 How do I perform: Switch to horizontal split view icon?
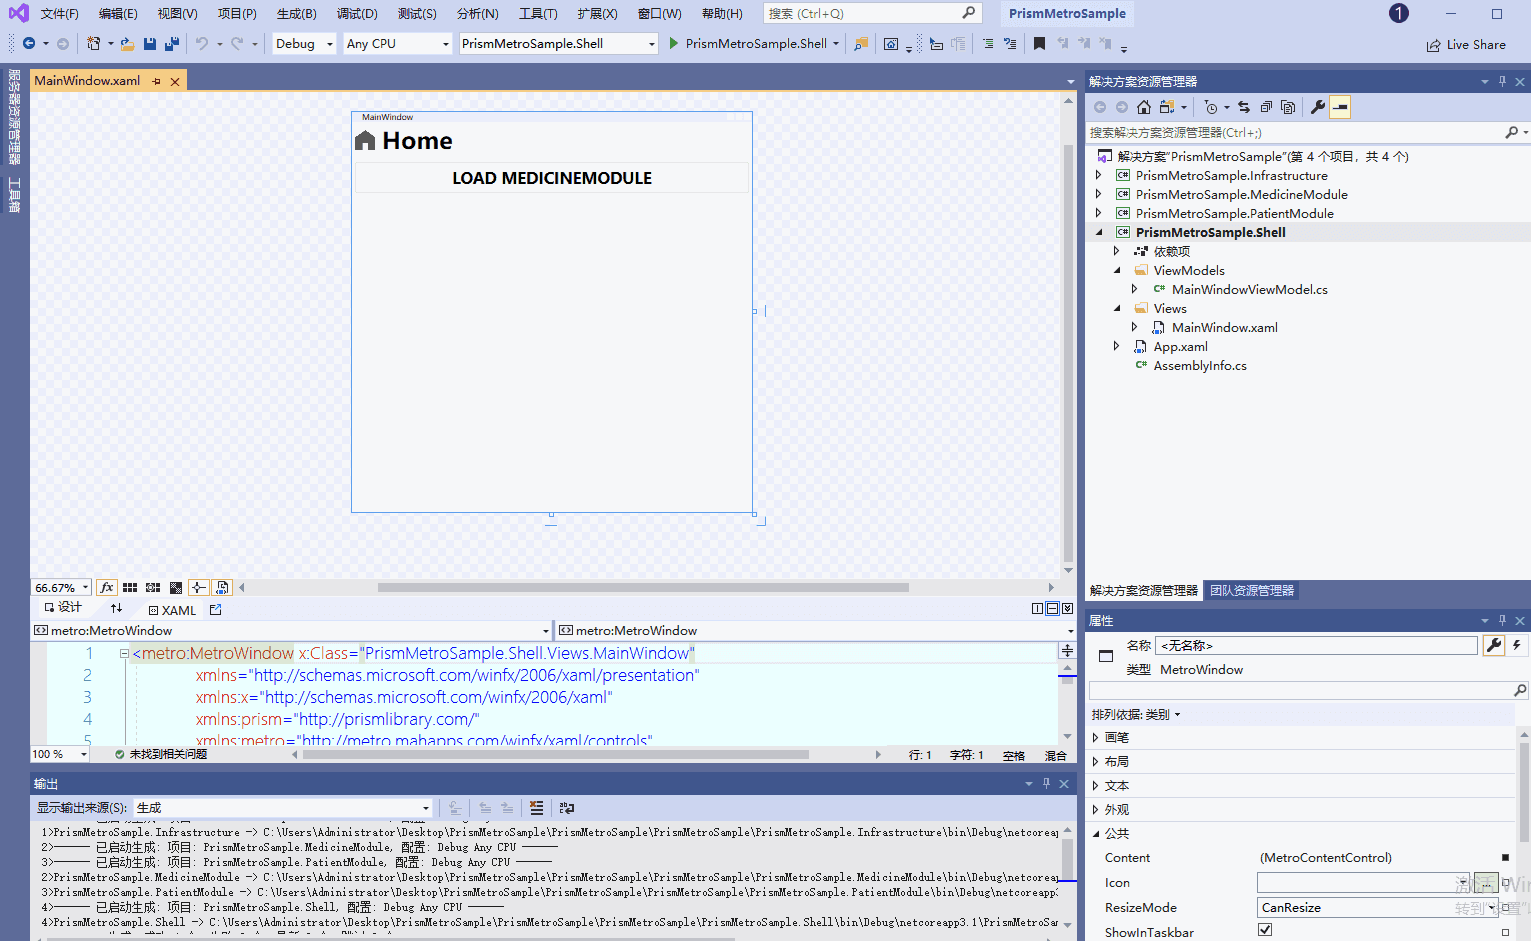[x=1052, y=608]
